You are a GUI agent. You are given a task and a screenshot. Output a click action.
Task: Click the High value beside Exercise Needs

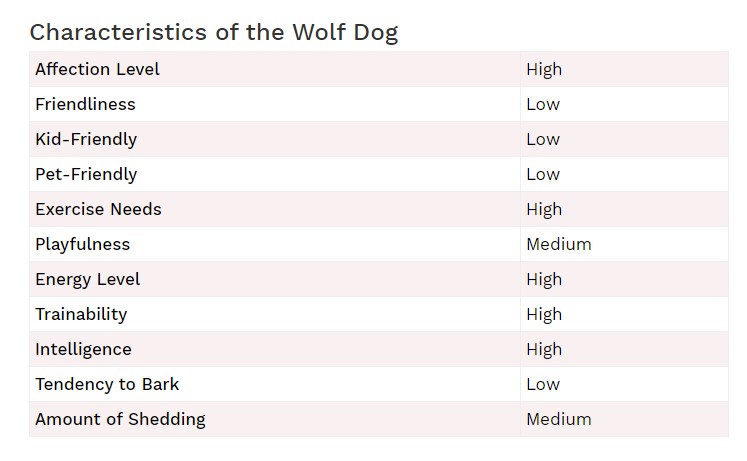point(544,210)
